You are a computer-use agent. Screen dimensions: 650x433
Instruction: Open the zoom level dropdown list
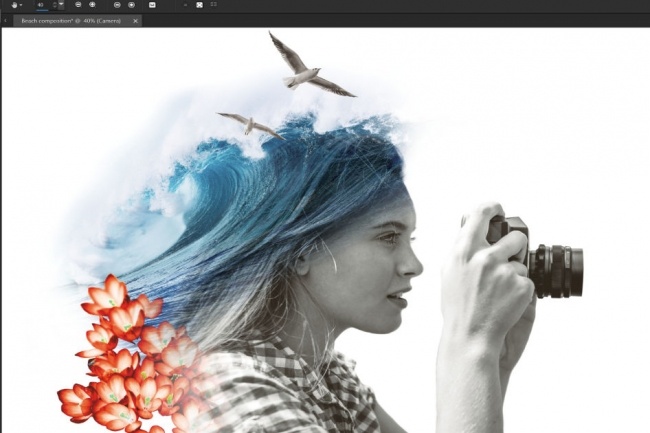(61, 5)
